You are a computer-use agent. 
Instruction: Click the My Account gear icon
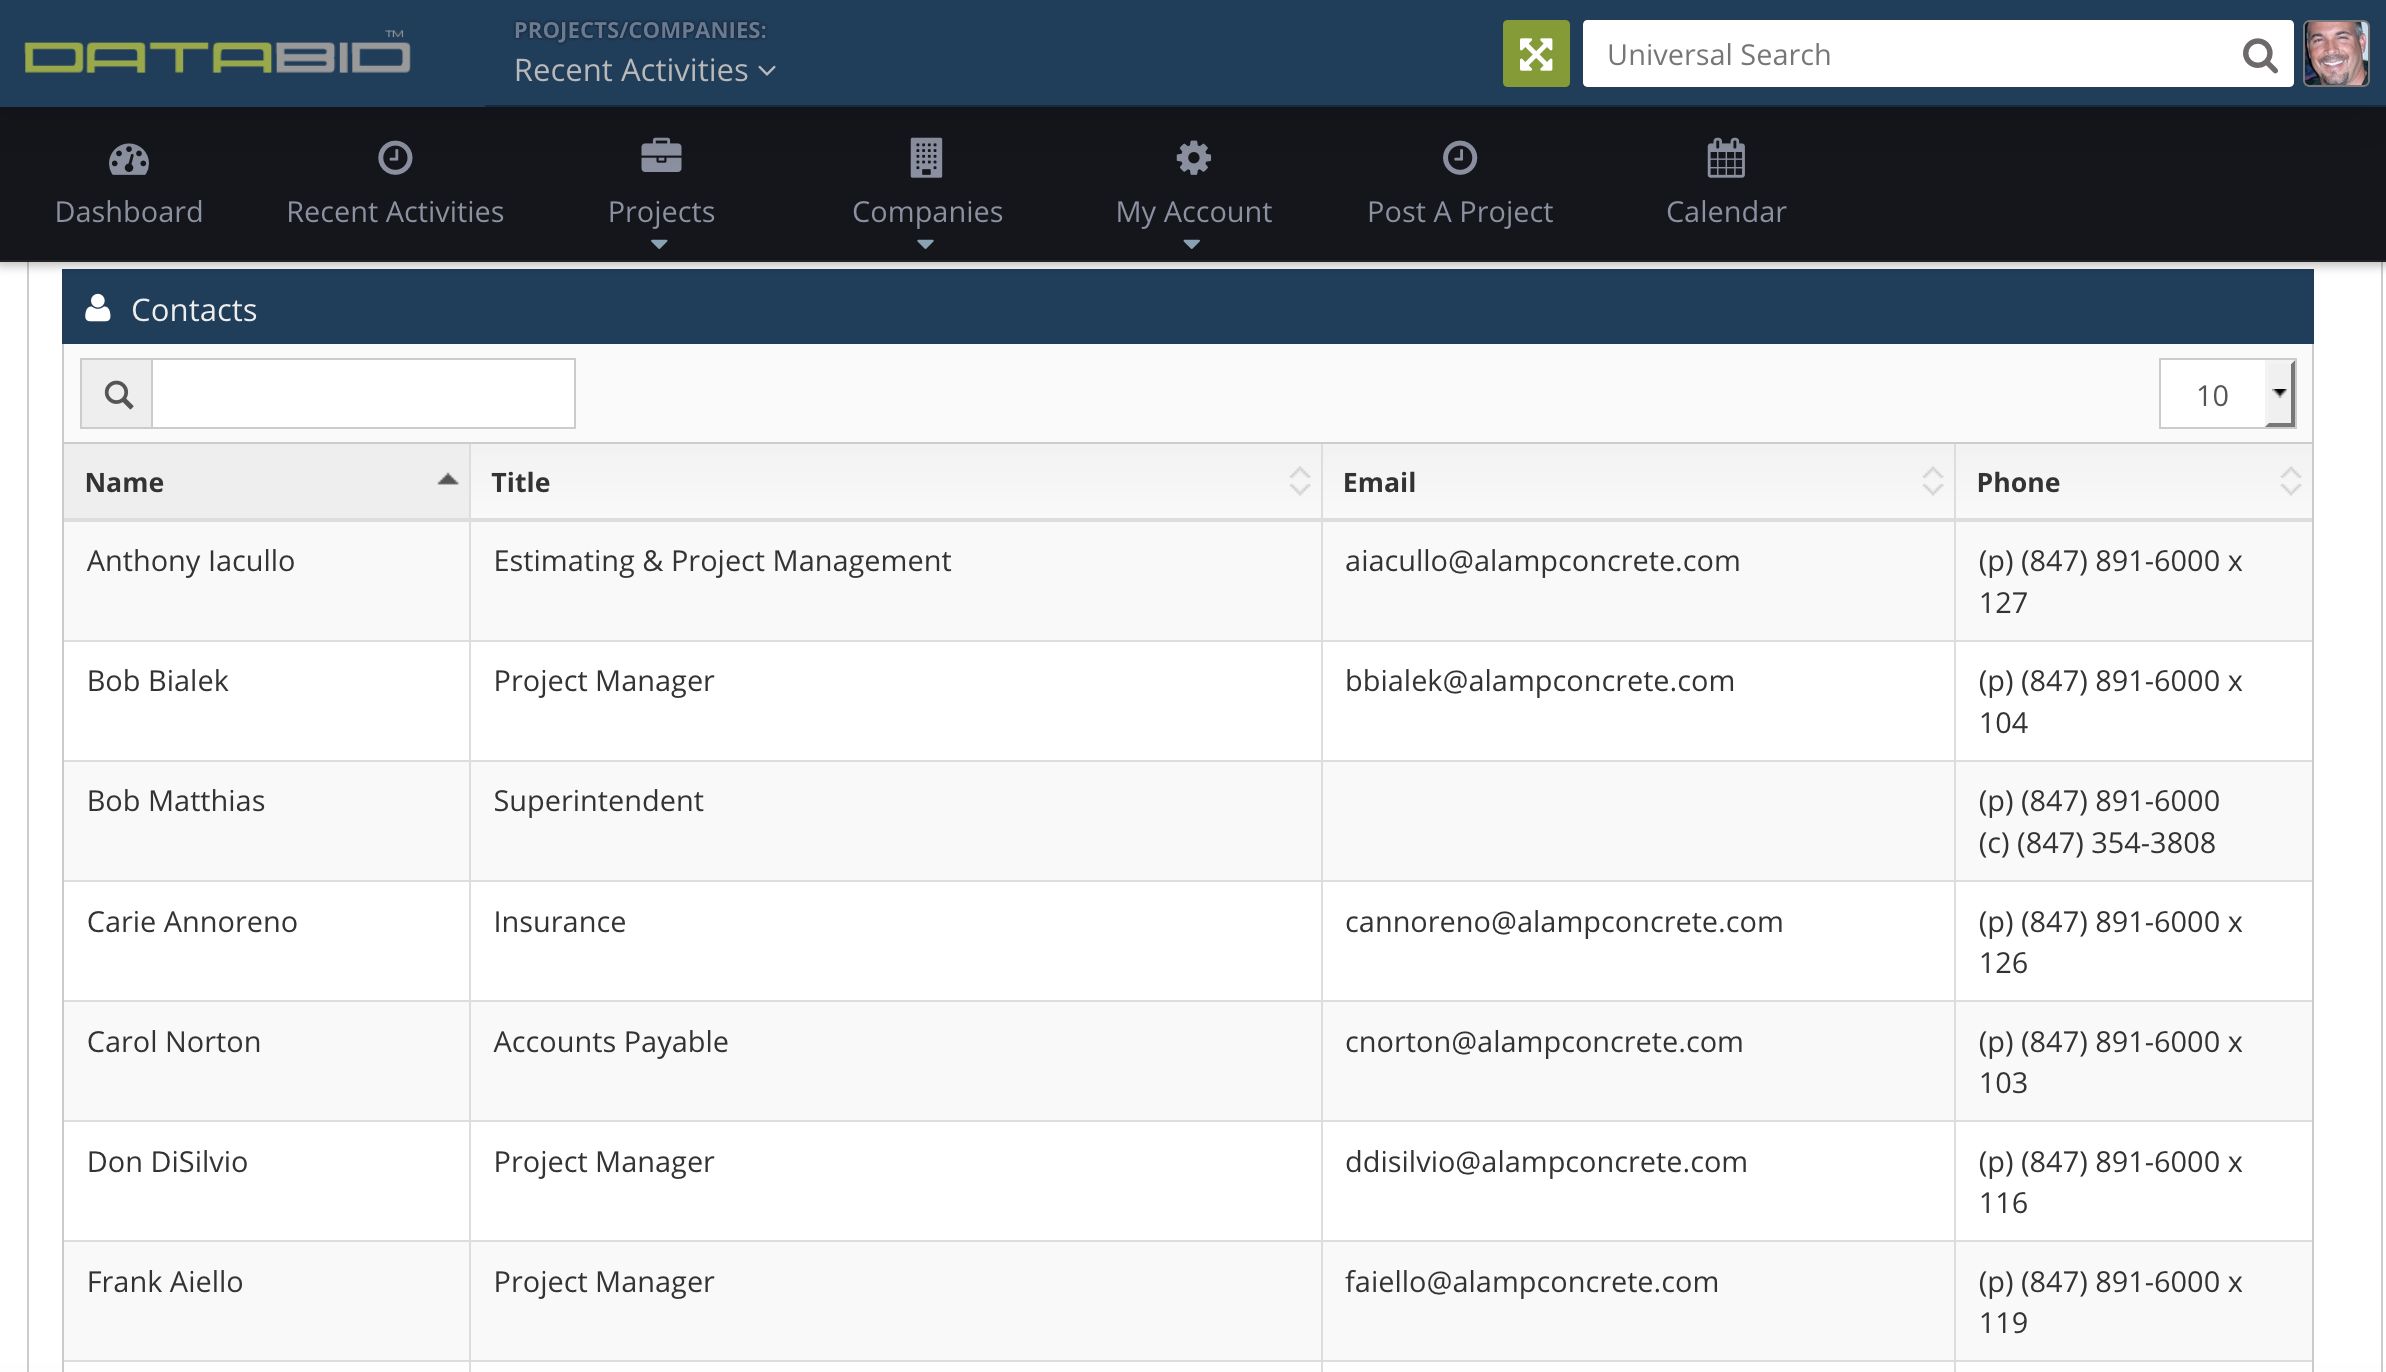(1193, 158)
